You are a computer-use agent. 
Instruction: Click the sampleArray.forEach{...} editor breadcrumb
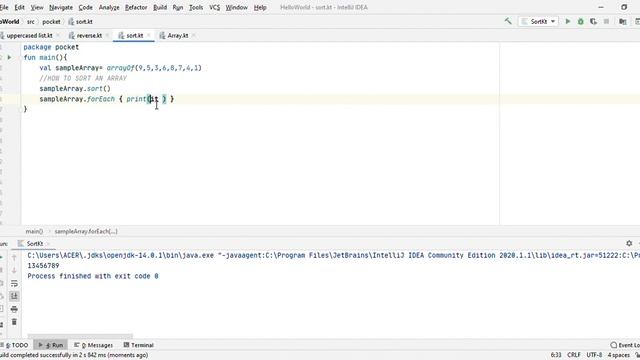tap(86, 231)
